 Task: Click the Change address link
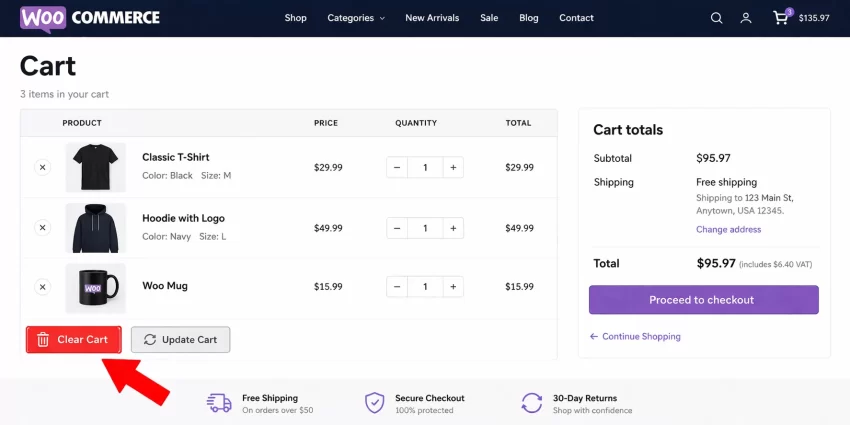tap(729, 229)
